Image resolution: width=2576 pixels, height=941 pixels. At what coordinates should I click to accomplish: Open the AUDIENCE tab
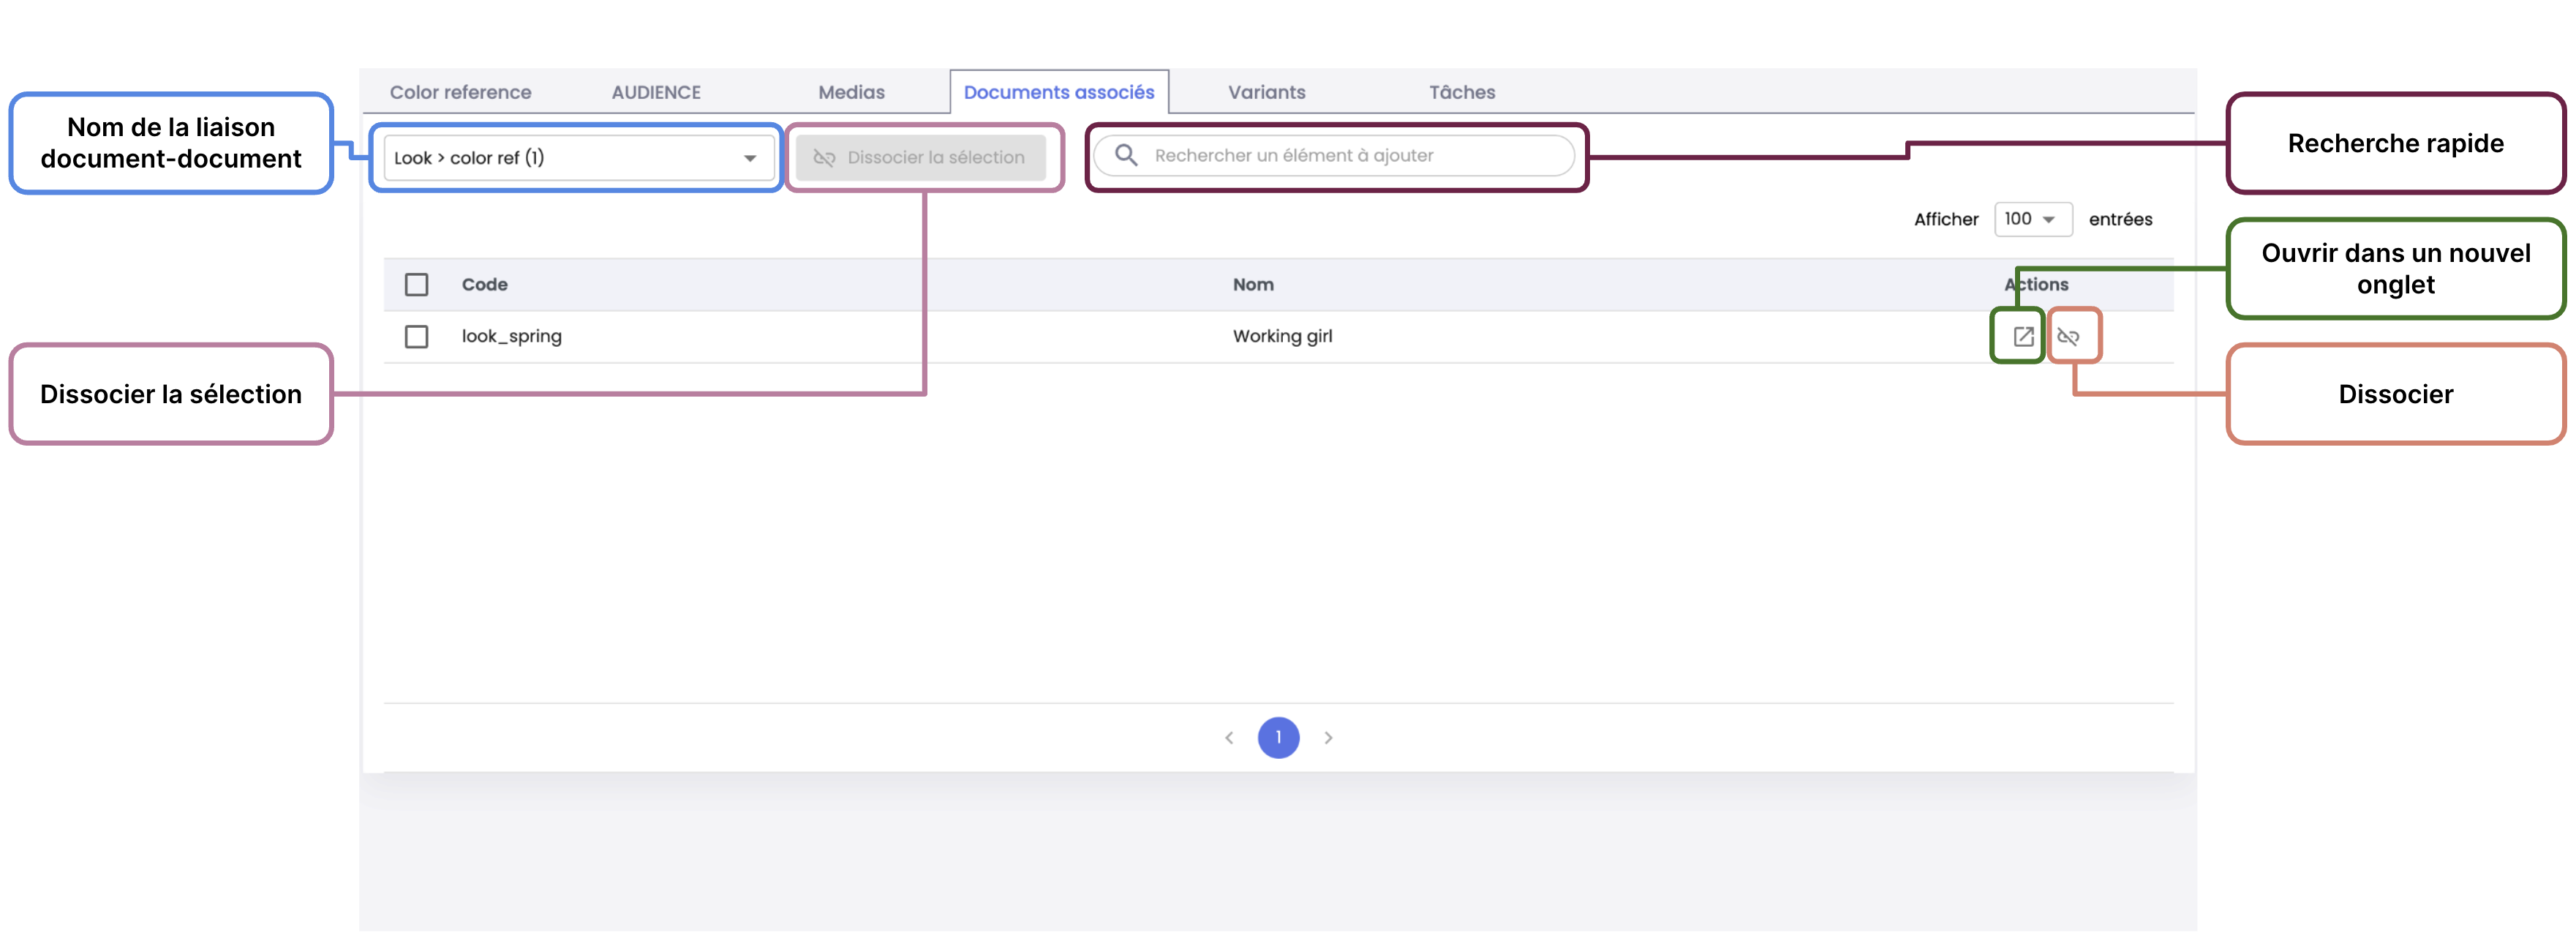coord(656,92)
